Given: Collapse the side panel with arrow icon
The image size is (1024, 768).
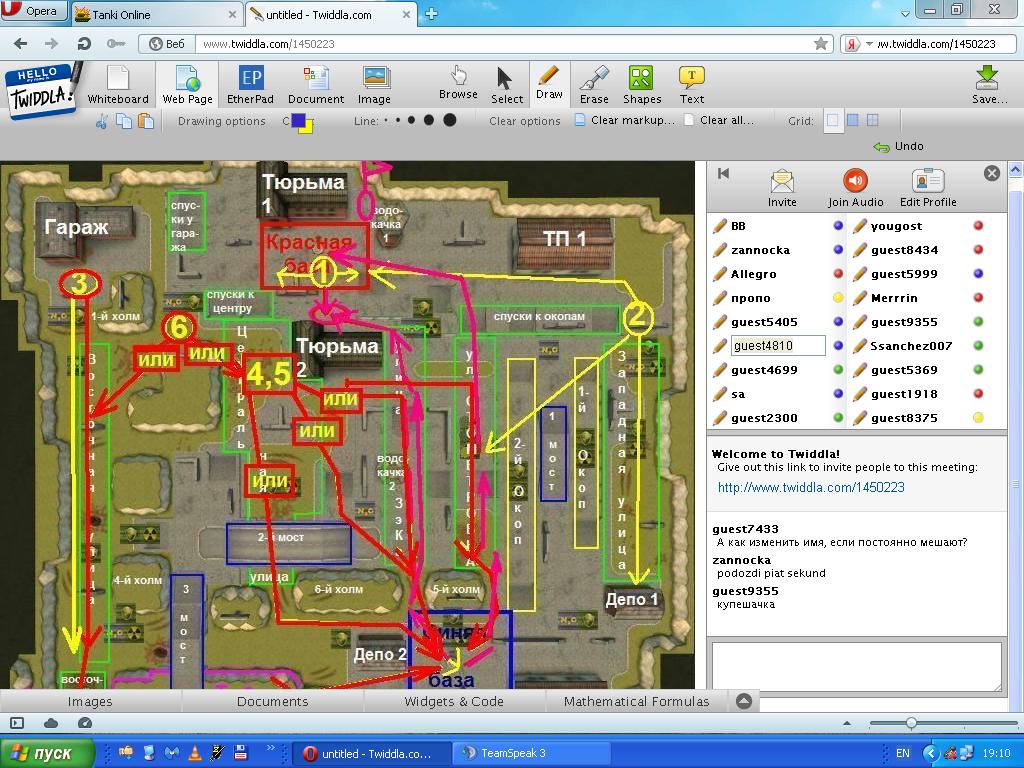Looking at the screenshot, I should (723, 174).
